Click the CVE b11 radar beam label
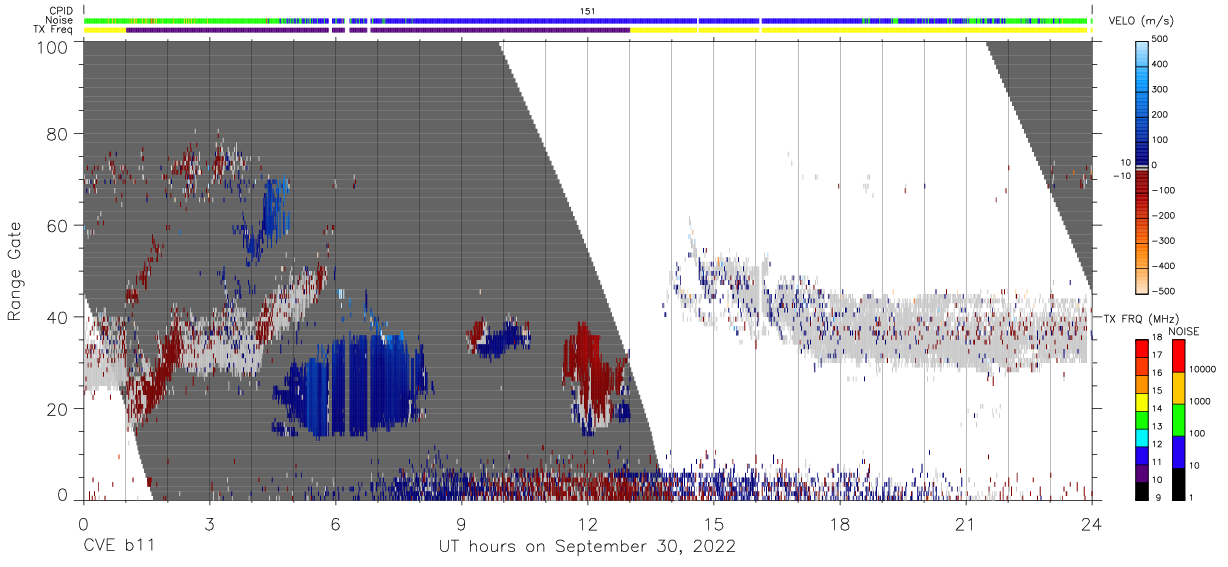 pyautogui.click(x=118, y=547)
